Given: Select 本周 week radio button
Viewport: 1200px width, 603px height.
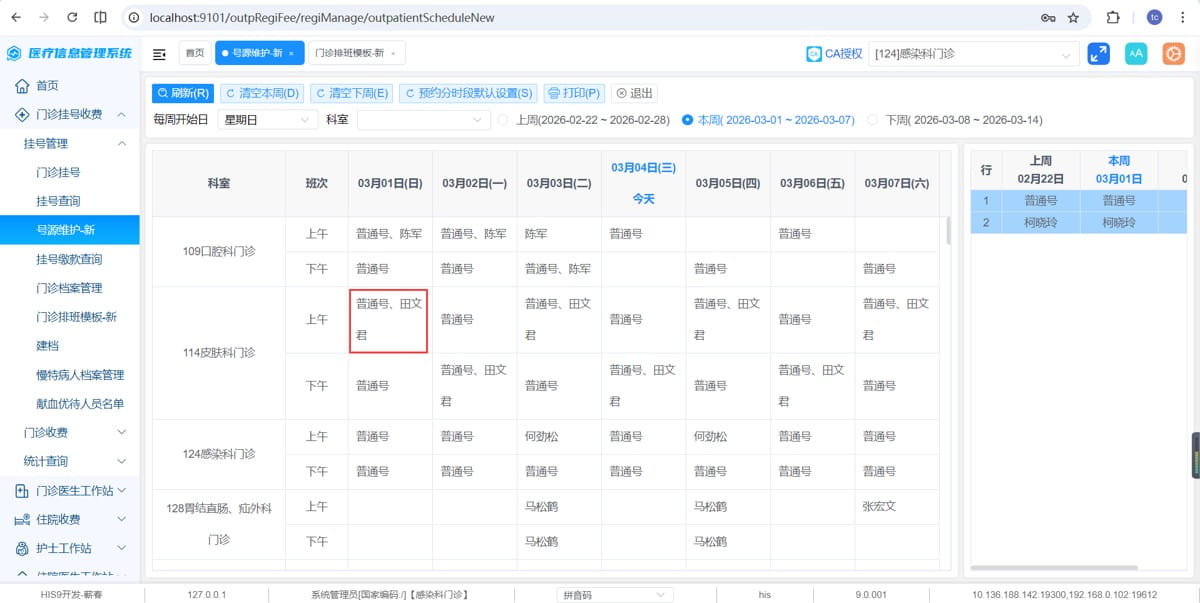Looking at the screenshot, I should click(x=687, y=120).
